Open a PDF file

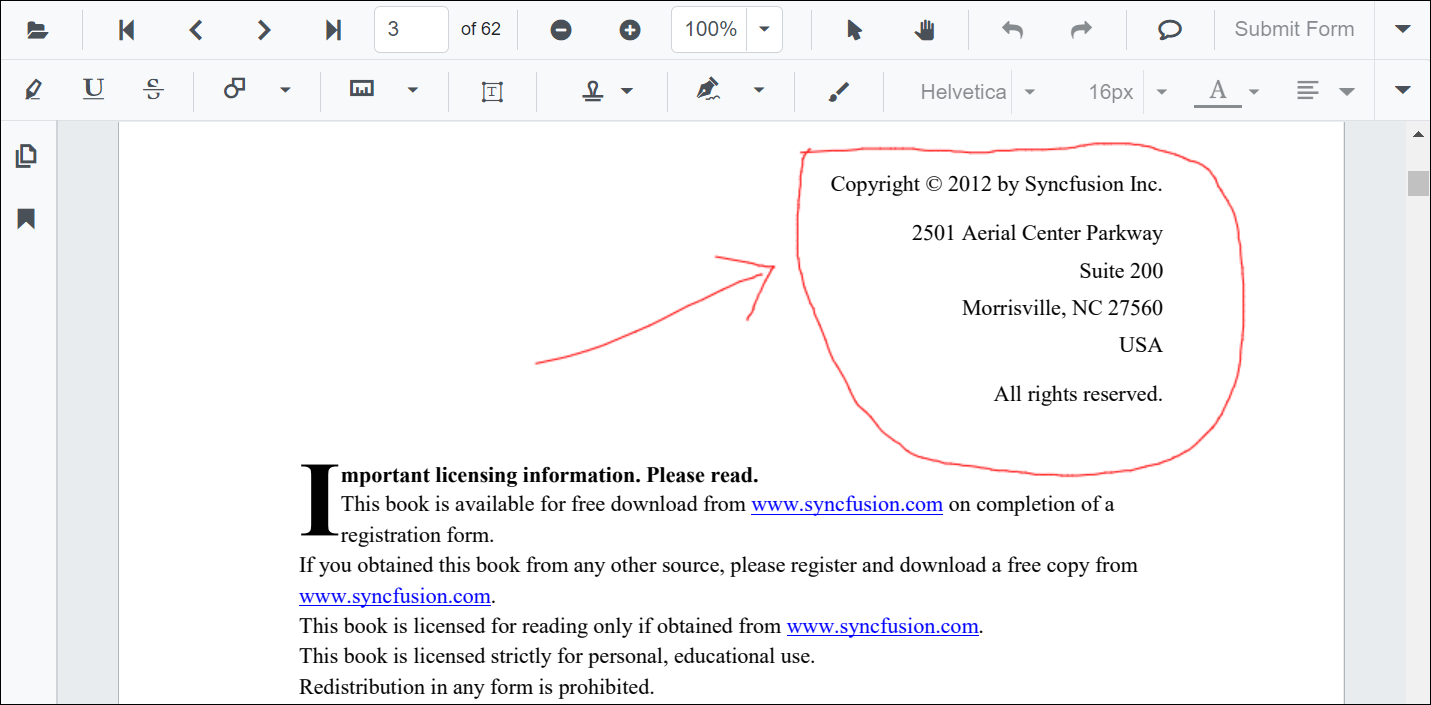click(x=38, y=29)
